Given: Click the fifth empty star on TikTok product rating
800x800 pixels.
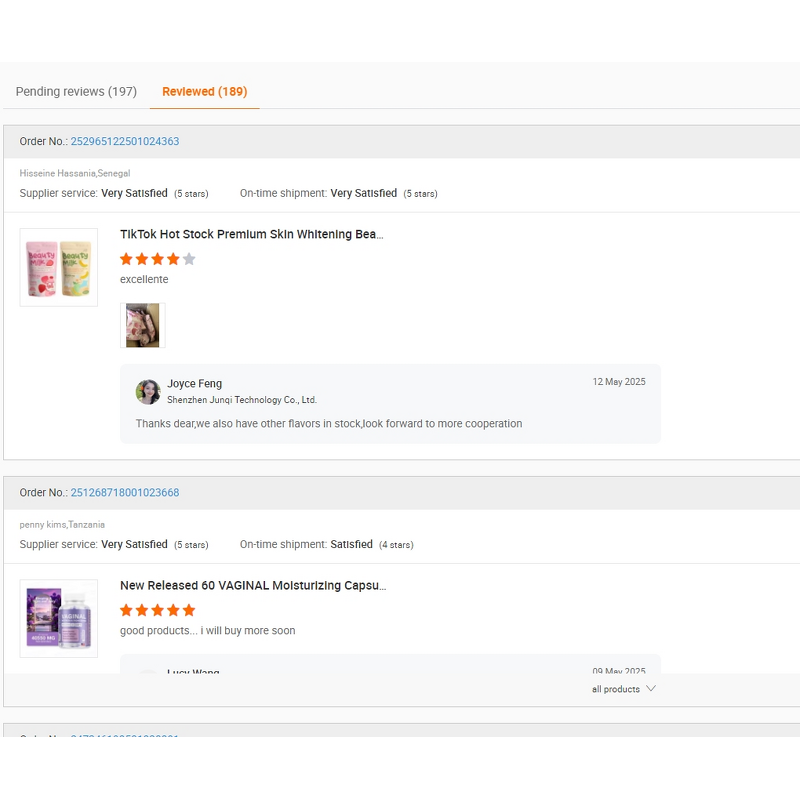Looking at the screenshot, I should (x=187, y=258).
